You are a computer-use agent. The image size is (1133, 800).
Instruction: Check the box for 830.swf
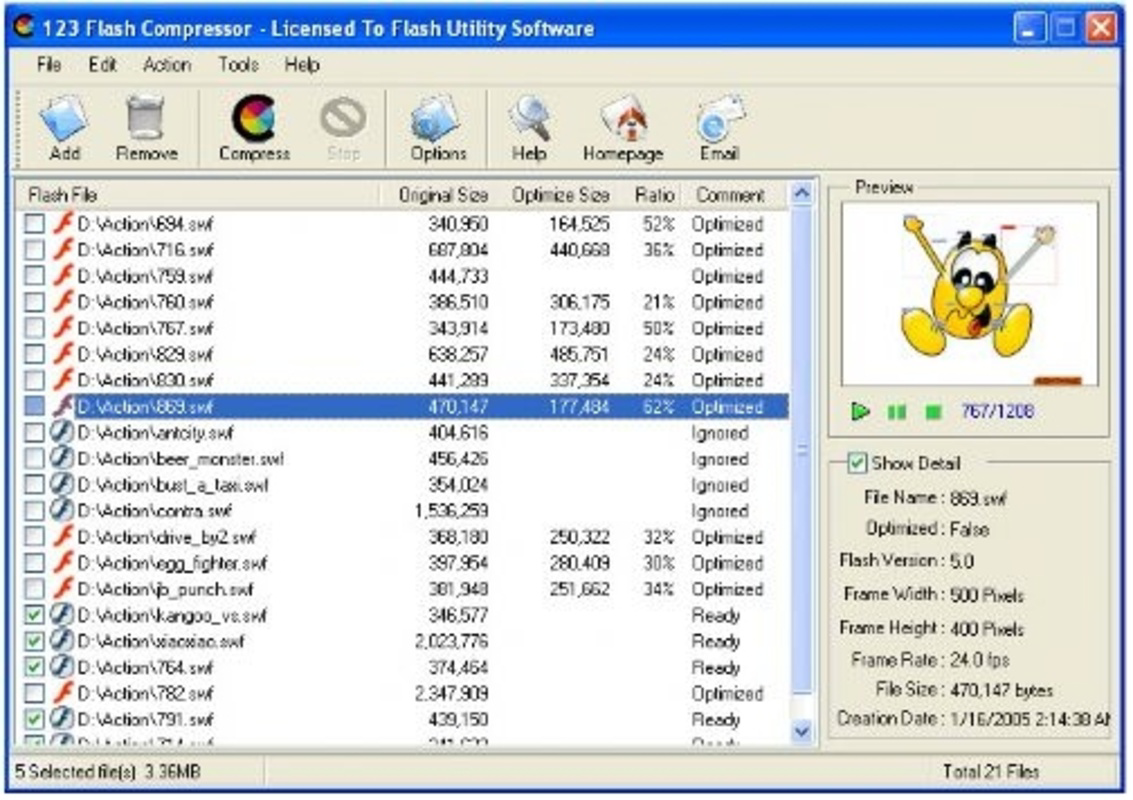34,379
